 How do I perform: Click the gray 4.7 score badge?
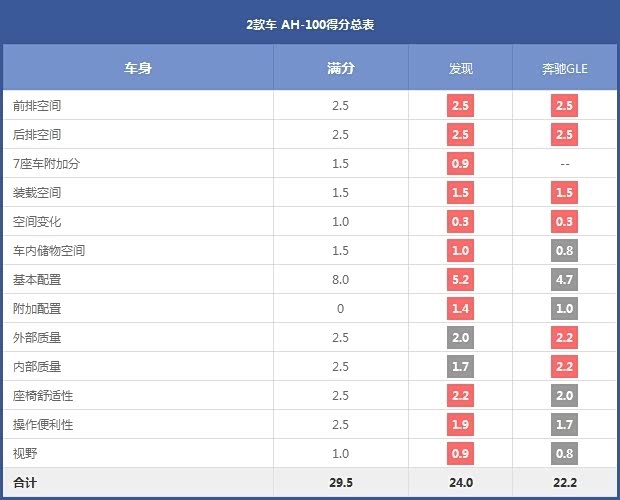pyautogui.click(x=565, y=280)
